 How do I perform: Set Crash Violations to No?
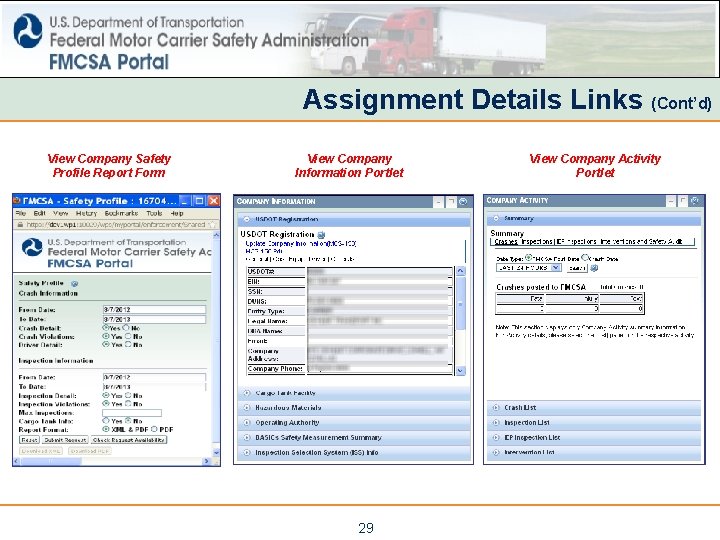point(128,337)
